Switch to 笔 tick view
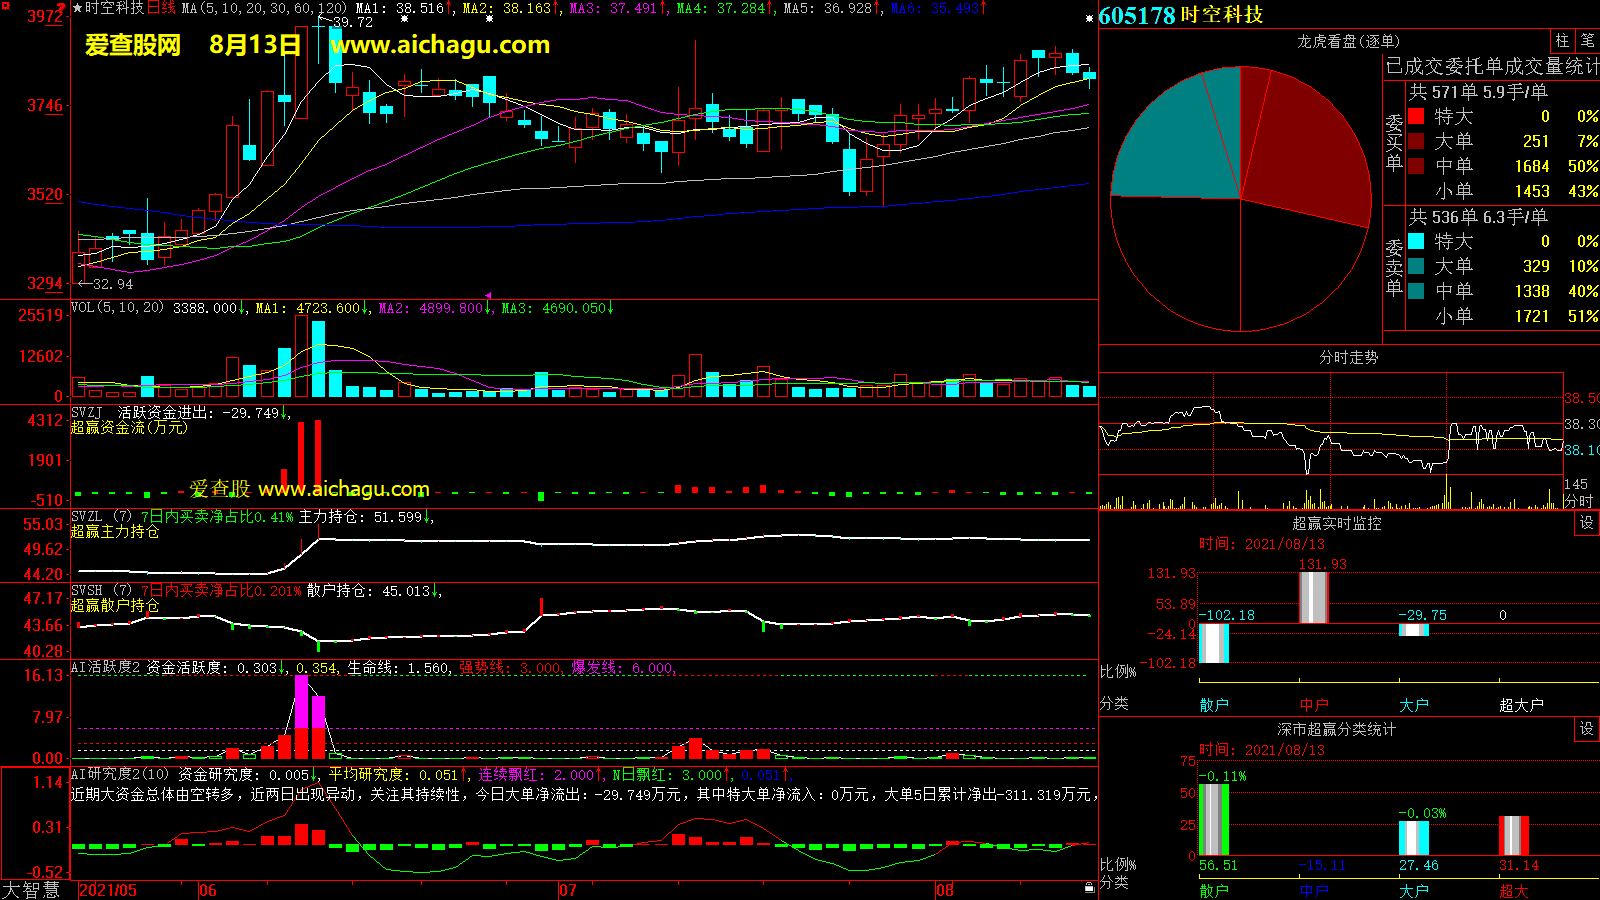 1587,41
